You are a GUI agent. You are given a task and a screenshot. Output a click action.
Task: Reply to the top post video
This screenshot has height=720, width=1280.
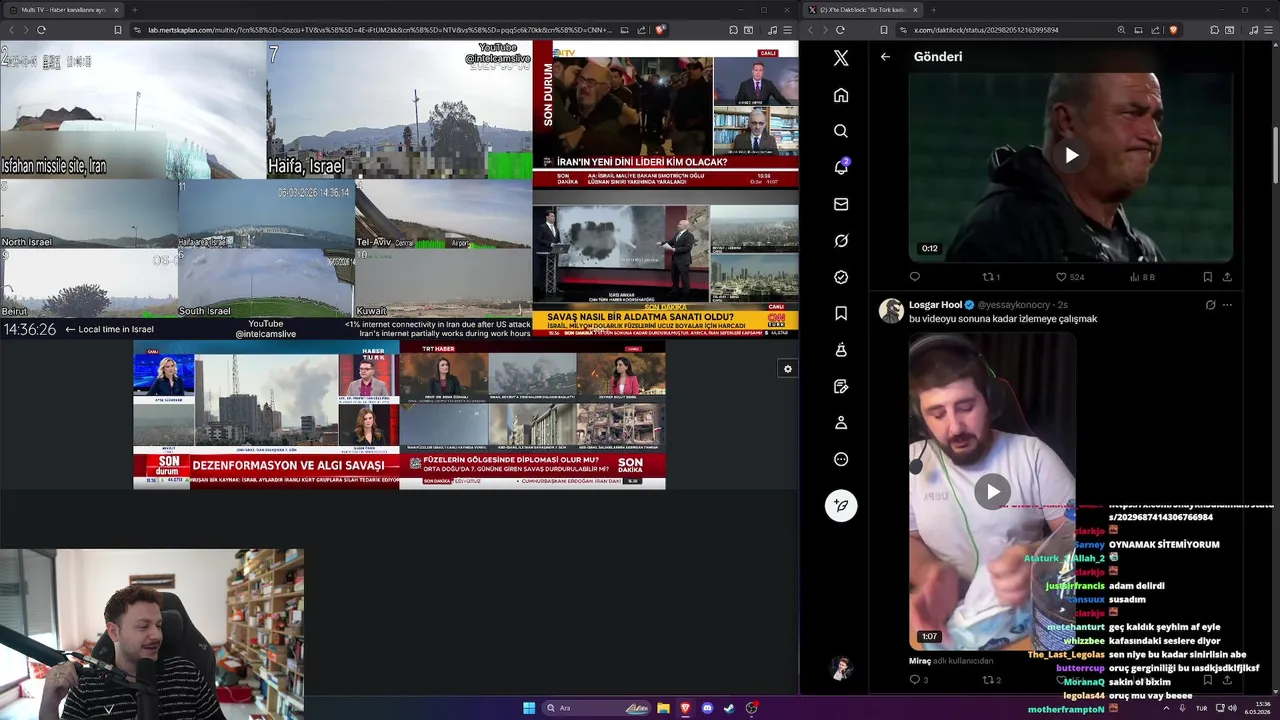coord(914,277)
